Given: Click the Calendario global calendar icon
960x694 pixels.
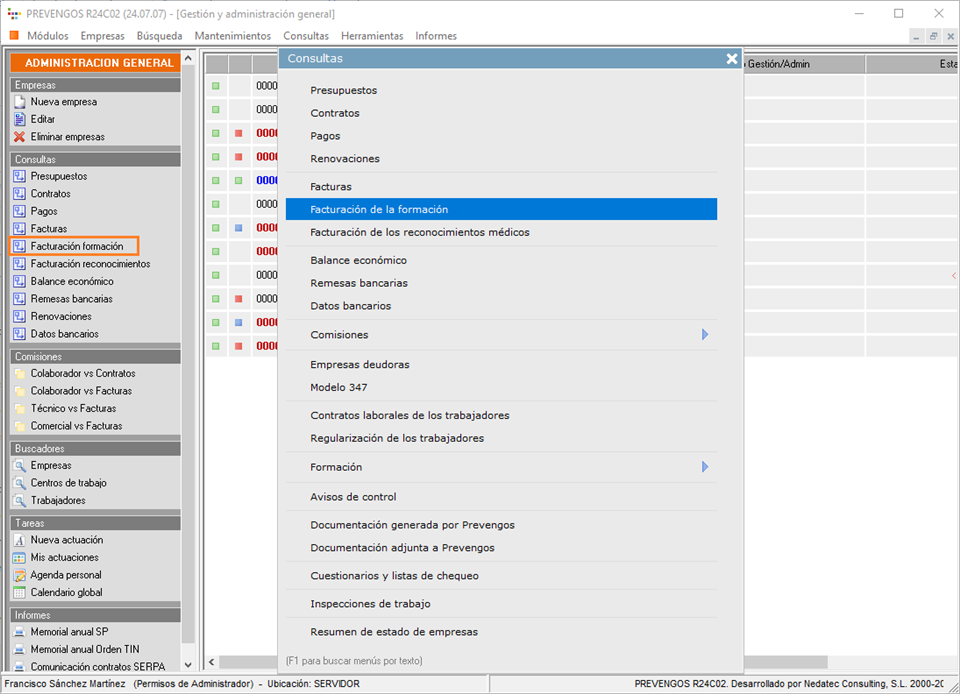Looking at the screenshot, I should (19, 593).
